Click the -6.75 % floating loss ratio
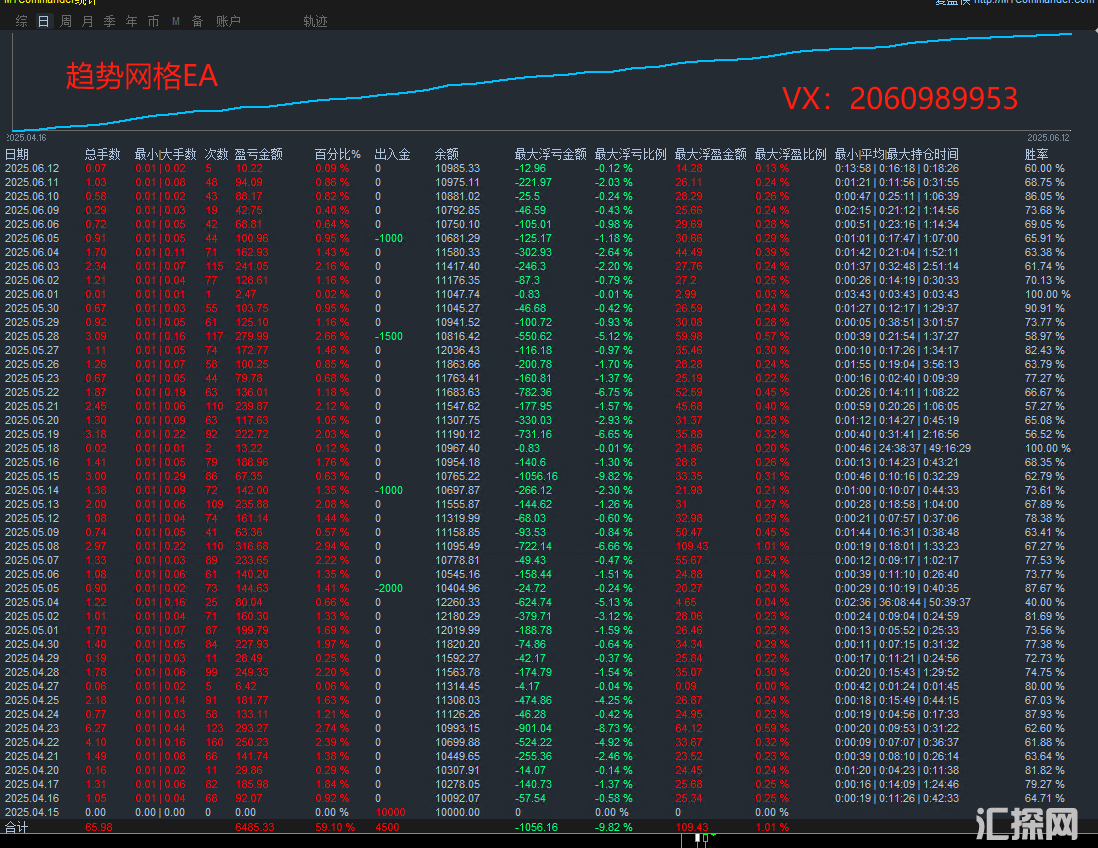 click(x=613, y=392)
